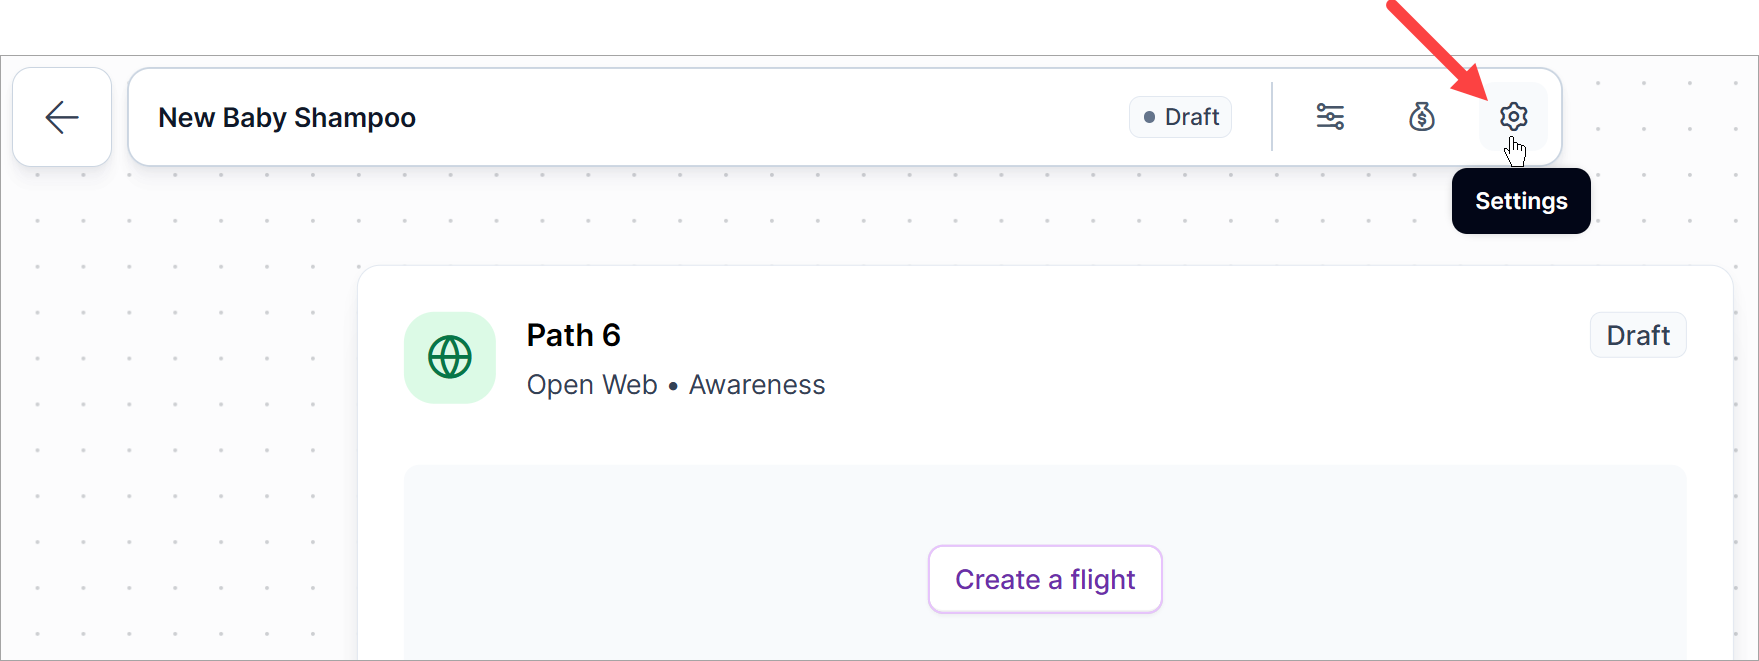Click the New Baby Shampoo campaign title
Image resolution: width=1759 pixels, height=661 pixels.
coord(287,118)
